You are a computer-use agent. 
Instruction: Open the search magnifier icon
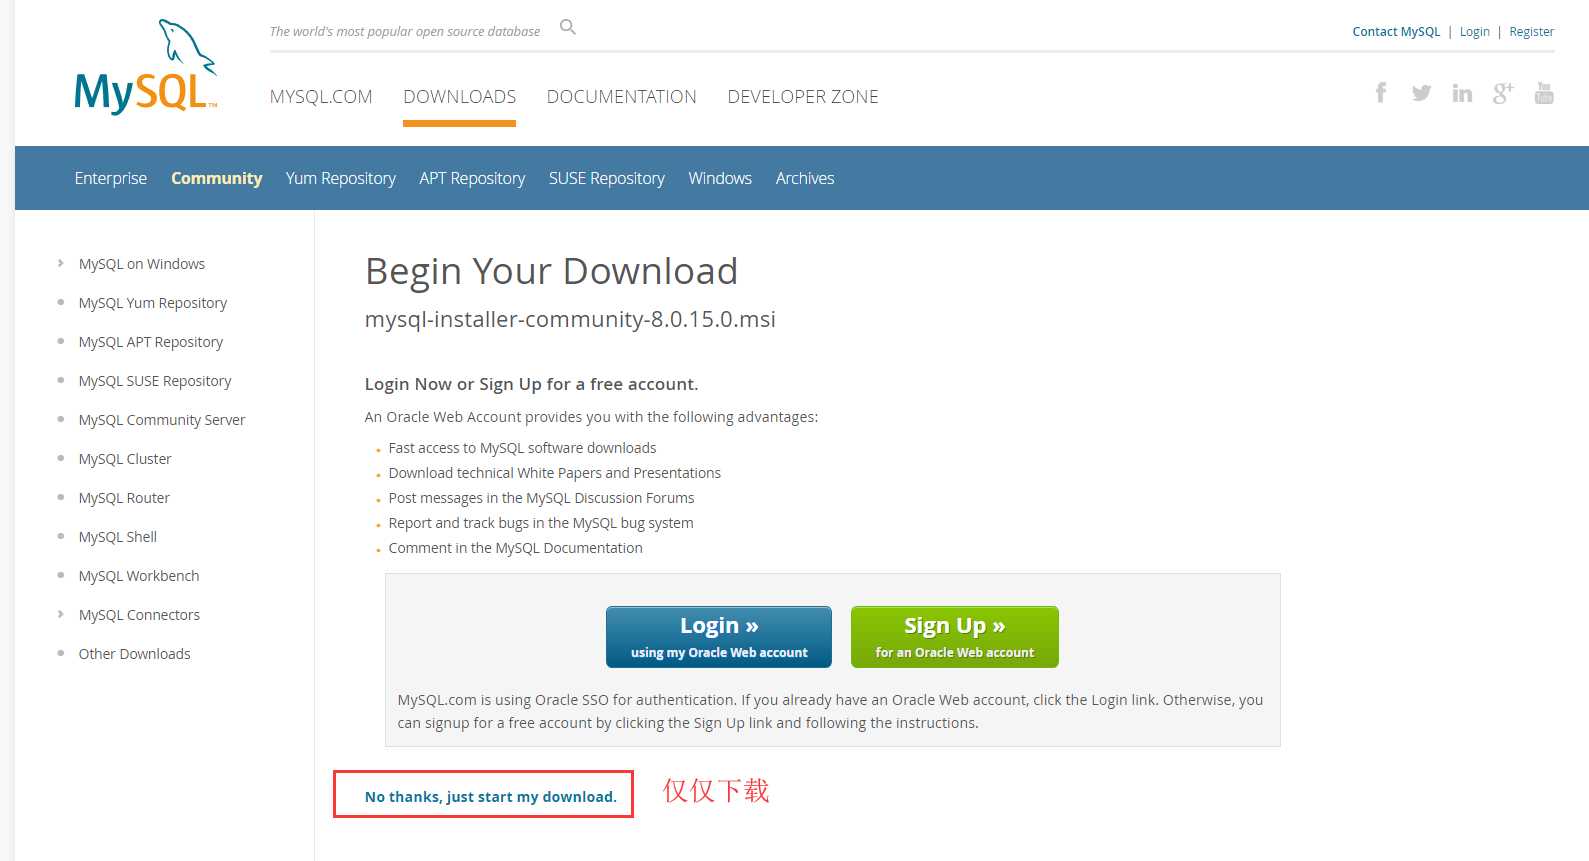pyautogui.click(x=568, y=27)
